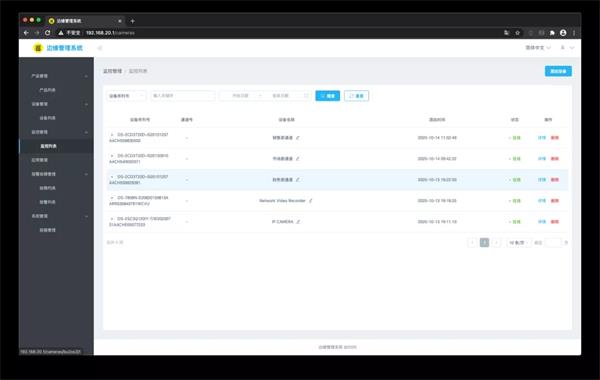Click edit pencil icon in first device row
600x380 pixels.
pos(298,137)
